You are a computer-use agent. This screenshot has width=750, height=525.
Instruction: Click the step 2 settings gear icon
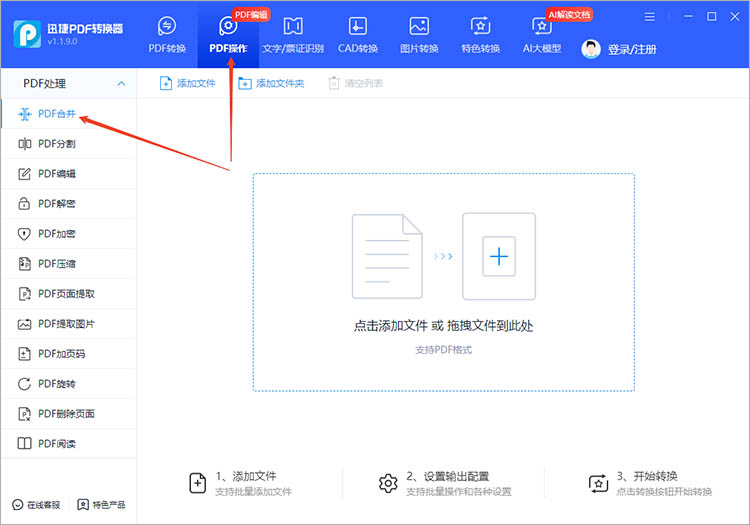(388, 484)
